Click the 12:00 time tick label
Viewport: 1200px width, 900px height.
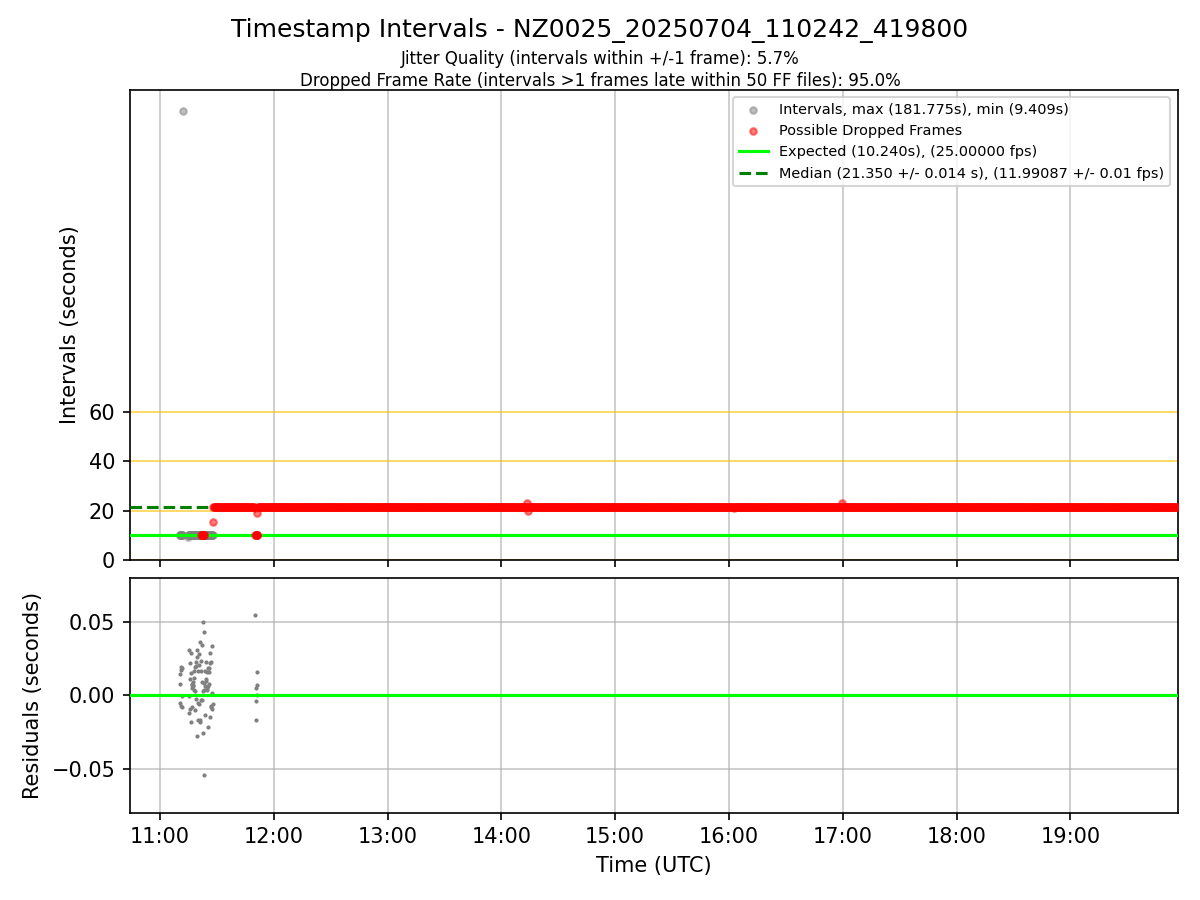(274, 836)
